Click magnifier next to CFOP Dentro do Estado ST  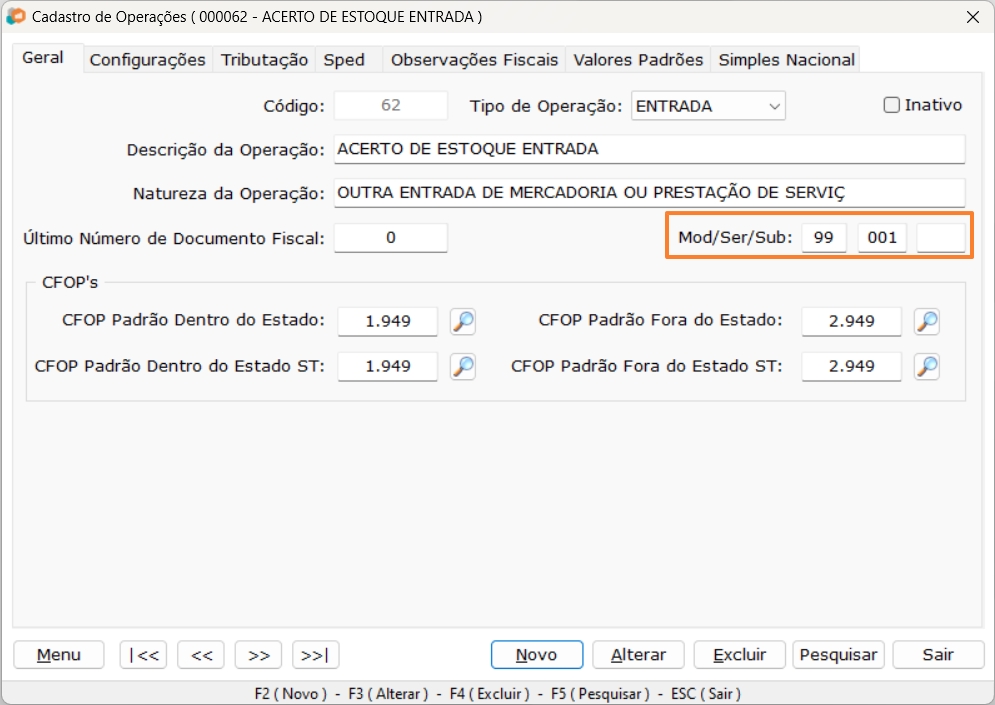(462, 366)
